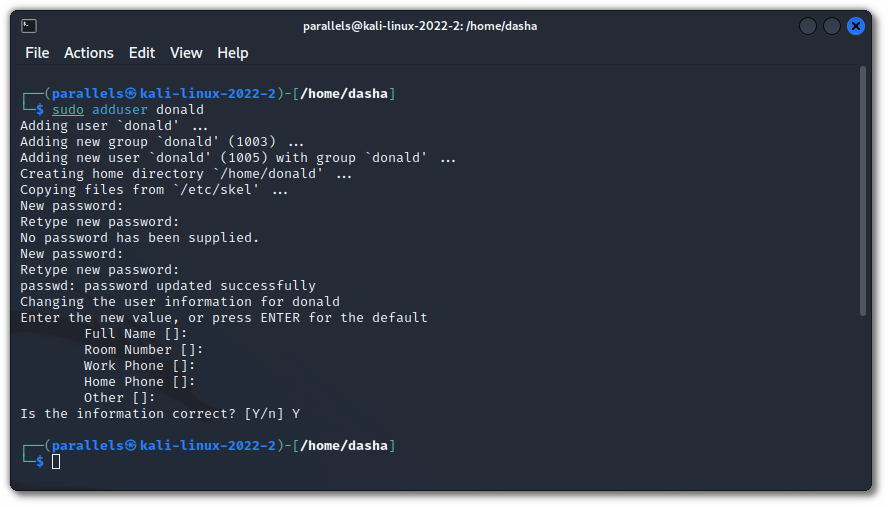Open the File menu
Viewport: 888px width, 507px height.
[37, 53]
